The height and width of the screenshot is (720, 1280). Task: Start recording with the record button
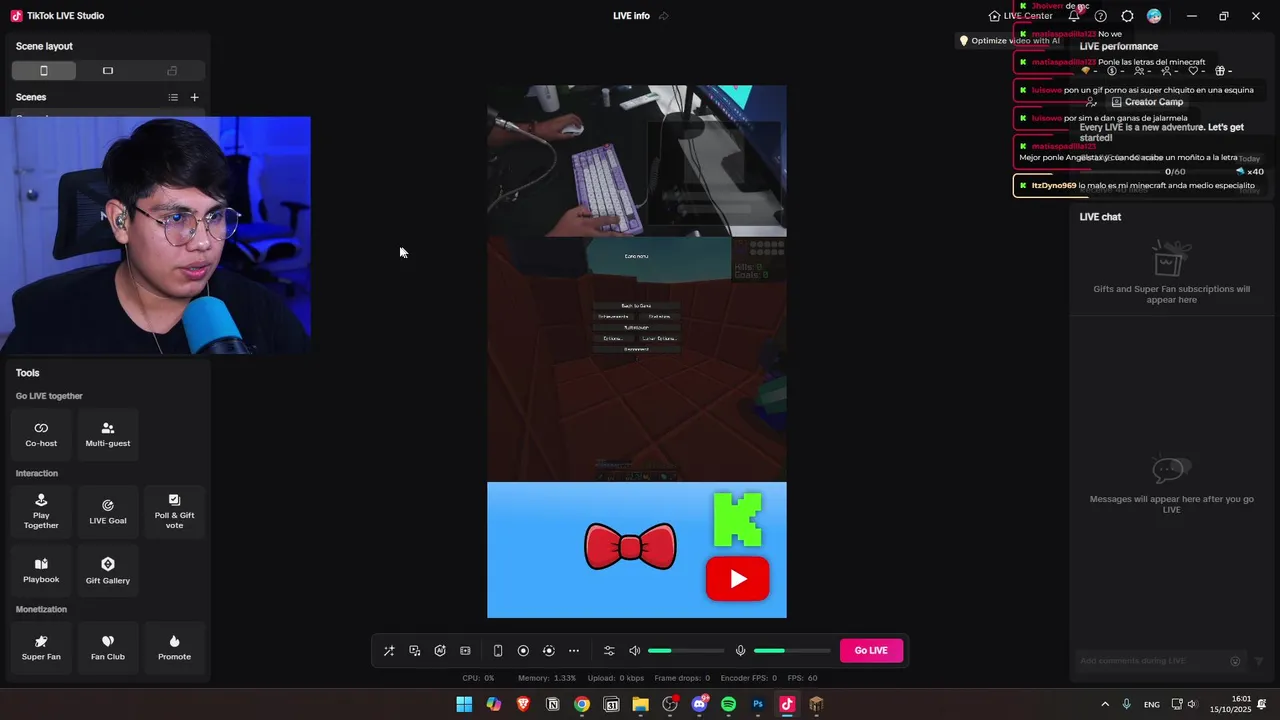(x=523, y=651)
